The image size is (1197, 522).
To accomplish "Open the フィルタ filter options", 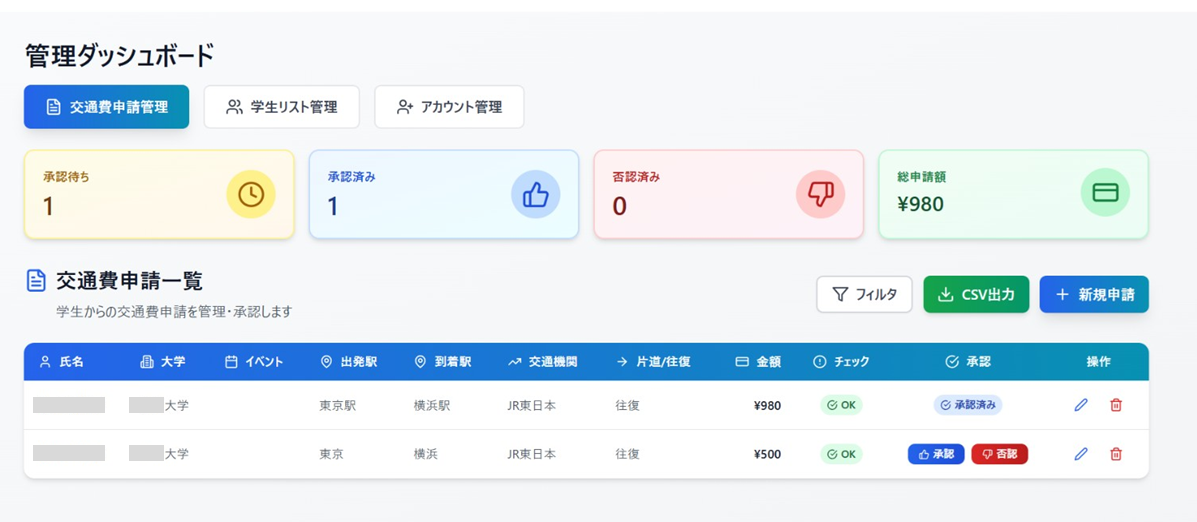I will (864, 295).
